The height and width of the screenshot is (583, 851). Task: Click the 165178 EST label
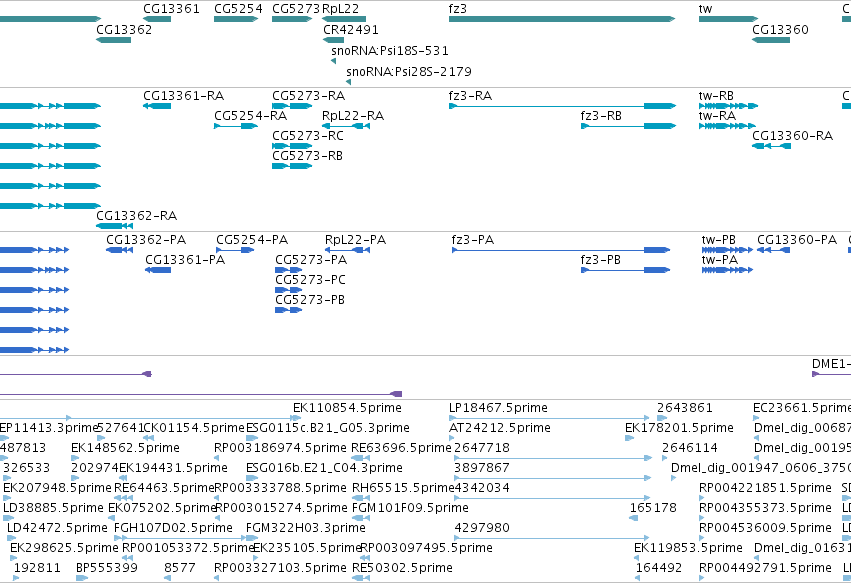coord(653,508)
